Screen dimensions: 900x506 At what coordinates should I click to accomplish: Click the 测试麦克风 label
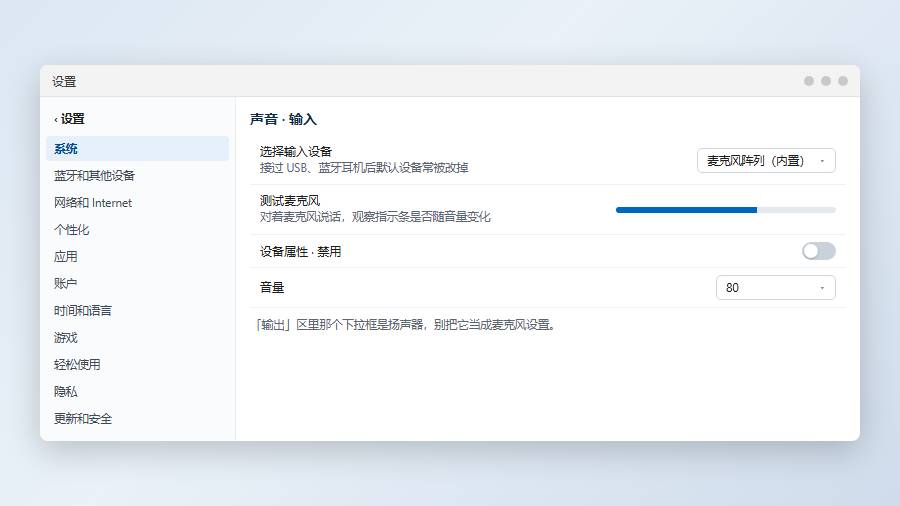[290, 201]
